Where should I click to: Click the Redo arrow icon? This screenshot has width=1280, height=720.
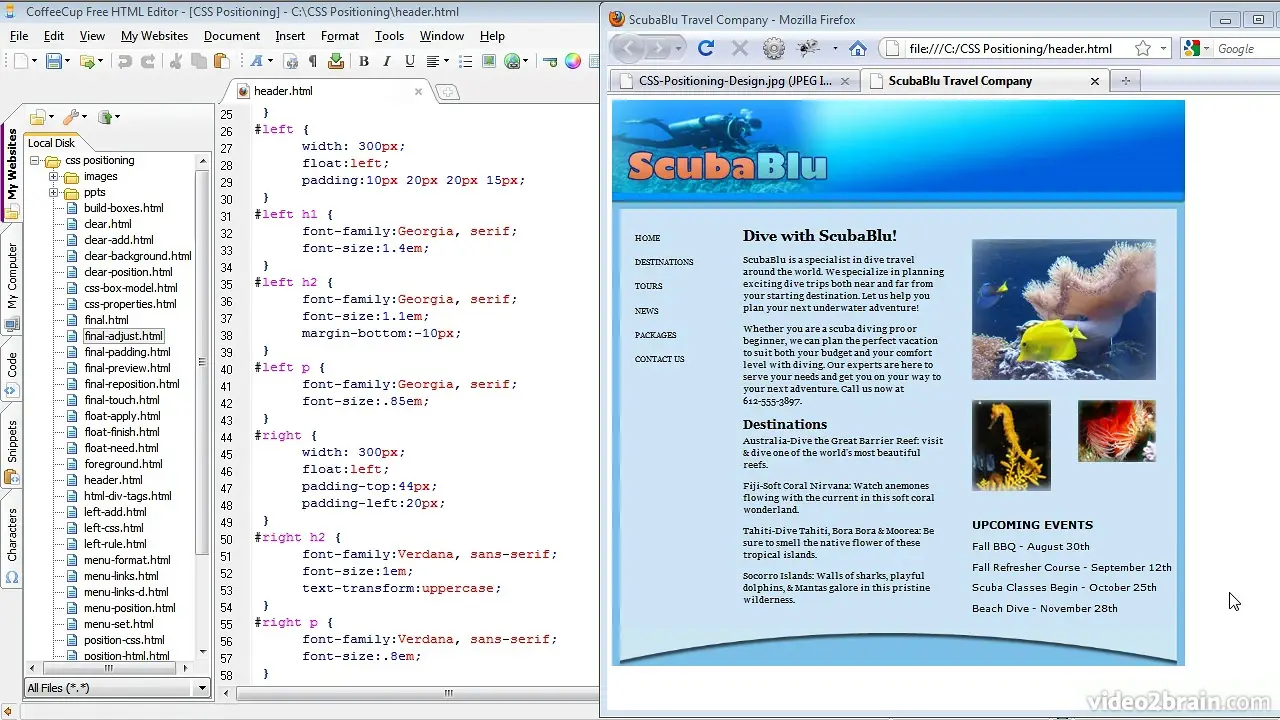[148, 61]
